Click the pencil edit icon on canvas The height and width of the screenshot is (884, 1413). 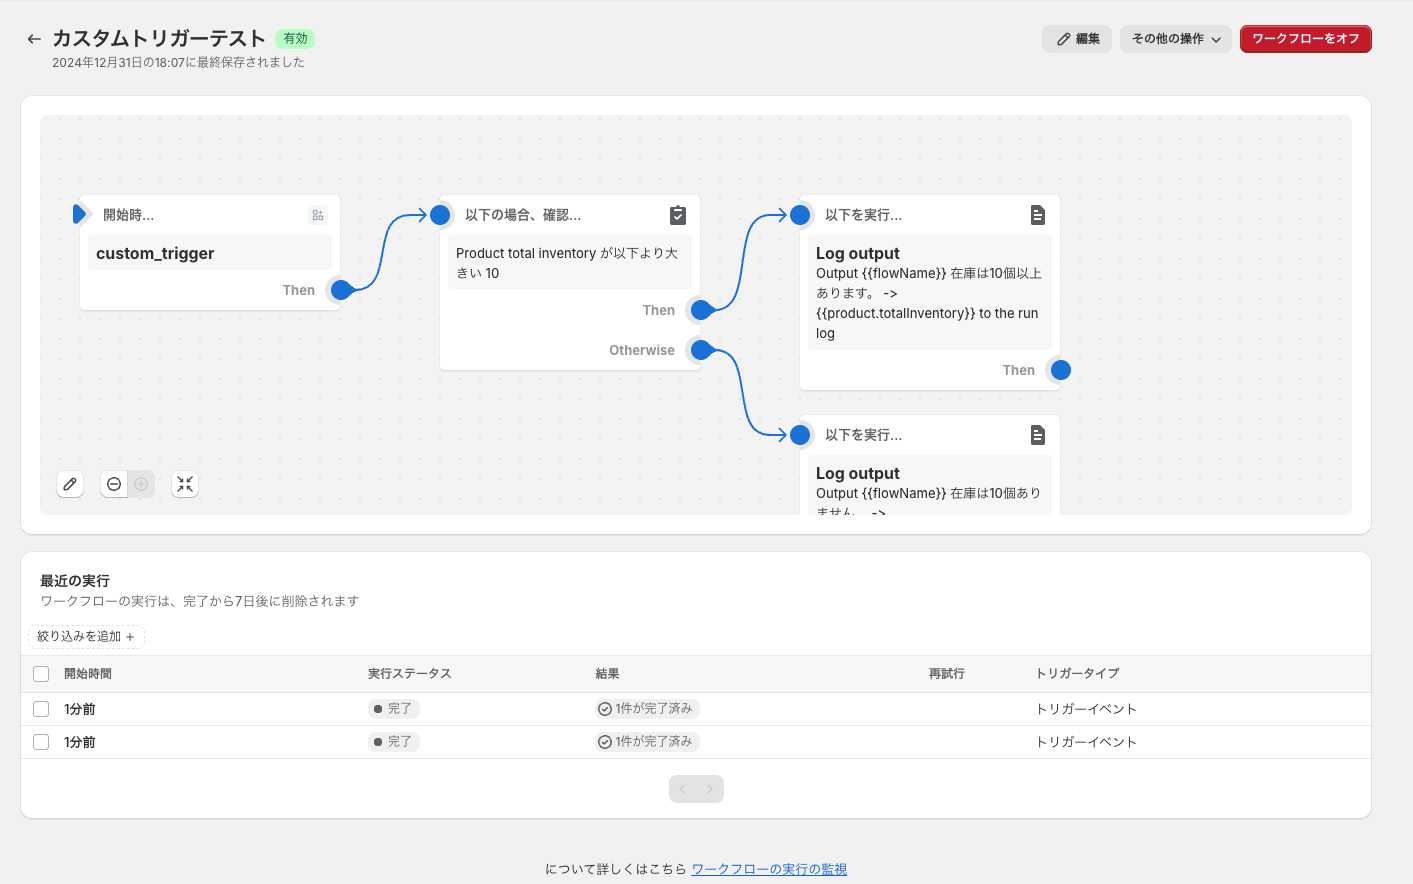70,484
